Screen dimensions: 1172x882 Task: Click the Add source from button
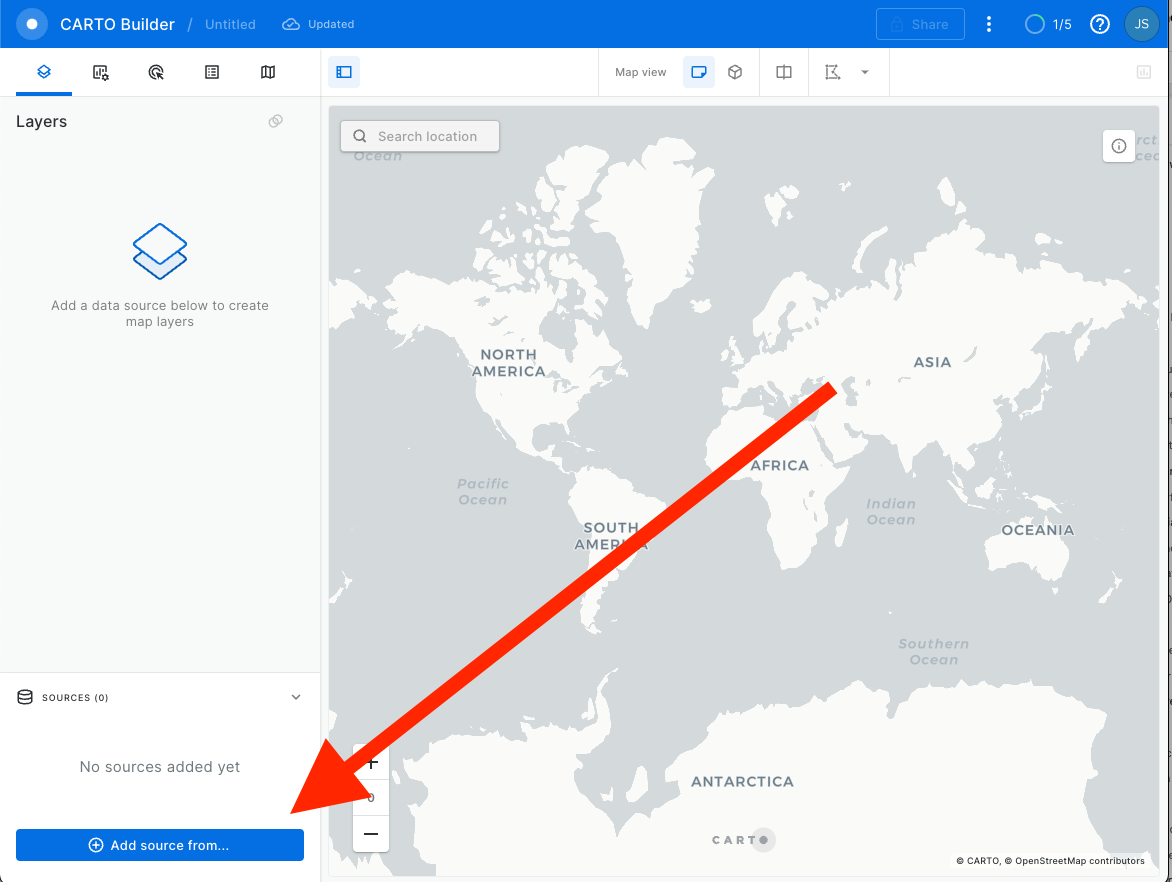(x=160, y=845)
